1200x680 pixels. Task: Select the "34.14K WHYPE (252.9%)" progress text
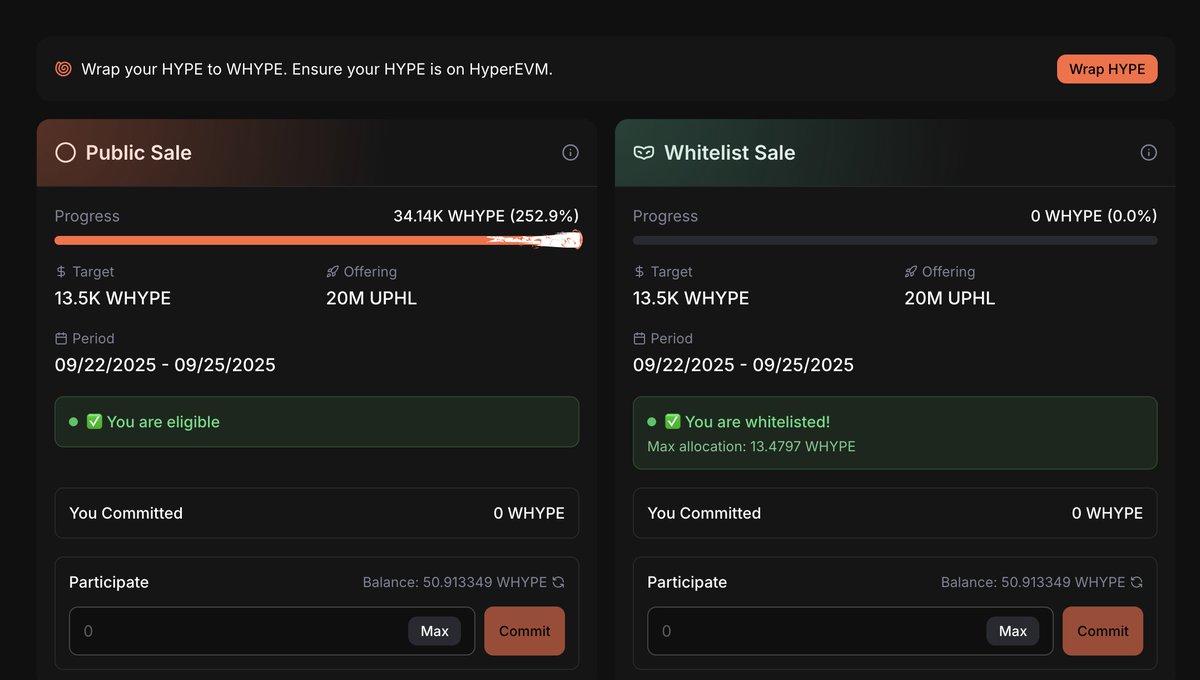coord(486,216)
